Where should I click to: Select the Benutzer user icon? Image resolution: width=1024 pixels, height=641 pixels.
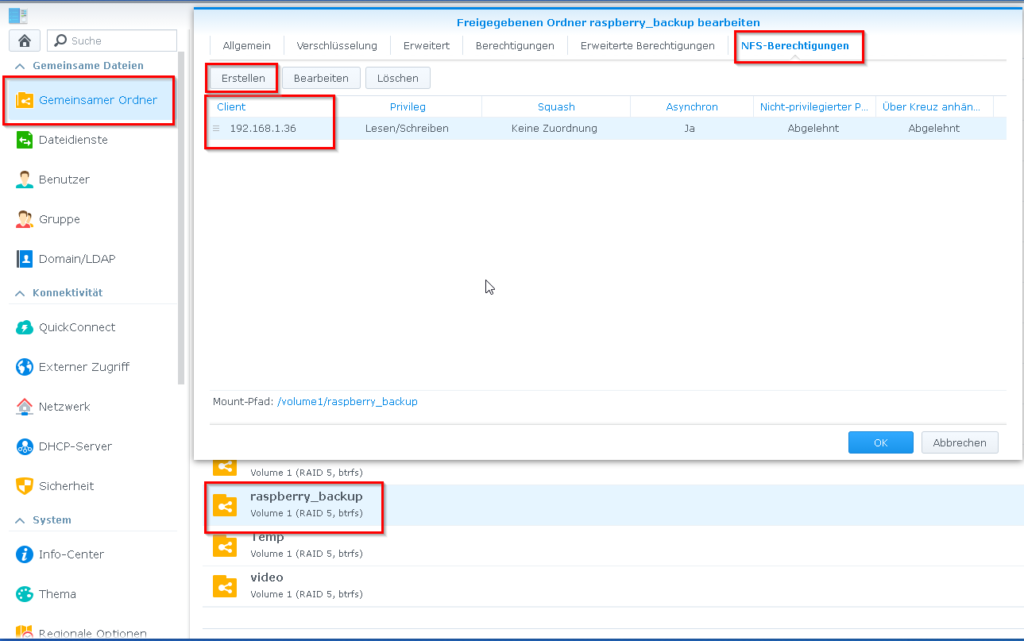point(25,180)
